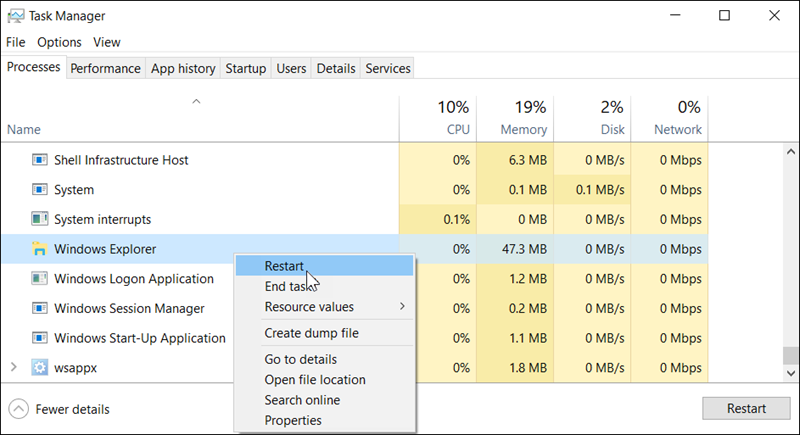The width and height of the screenshot is (800, 435).
Task: Select the System interrupts row name
Action: click(x=103, y=219)
